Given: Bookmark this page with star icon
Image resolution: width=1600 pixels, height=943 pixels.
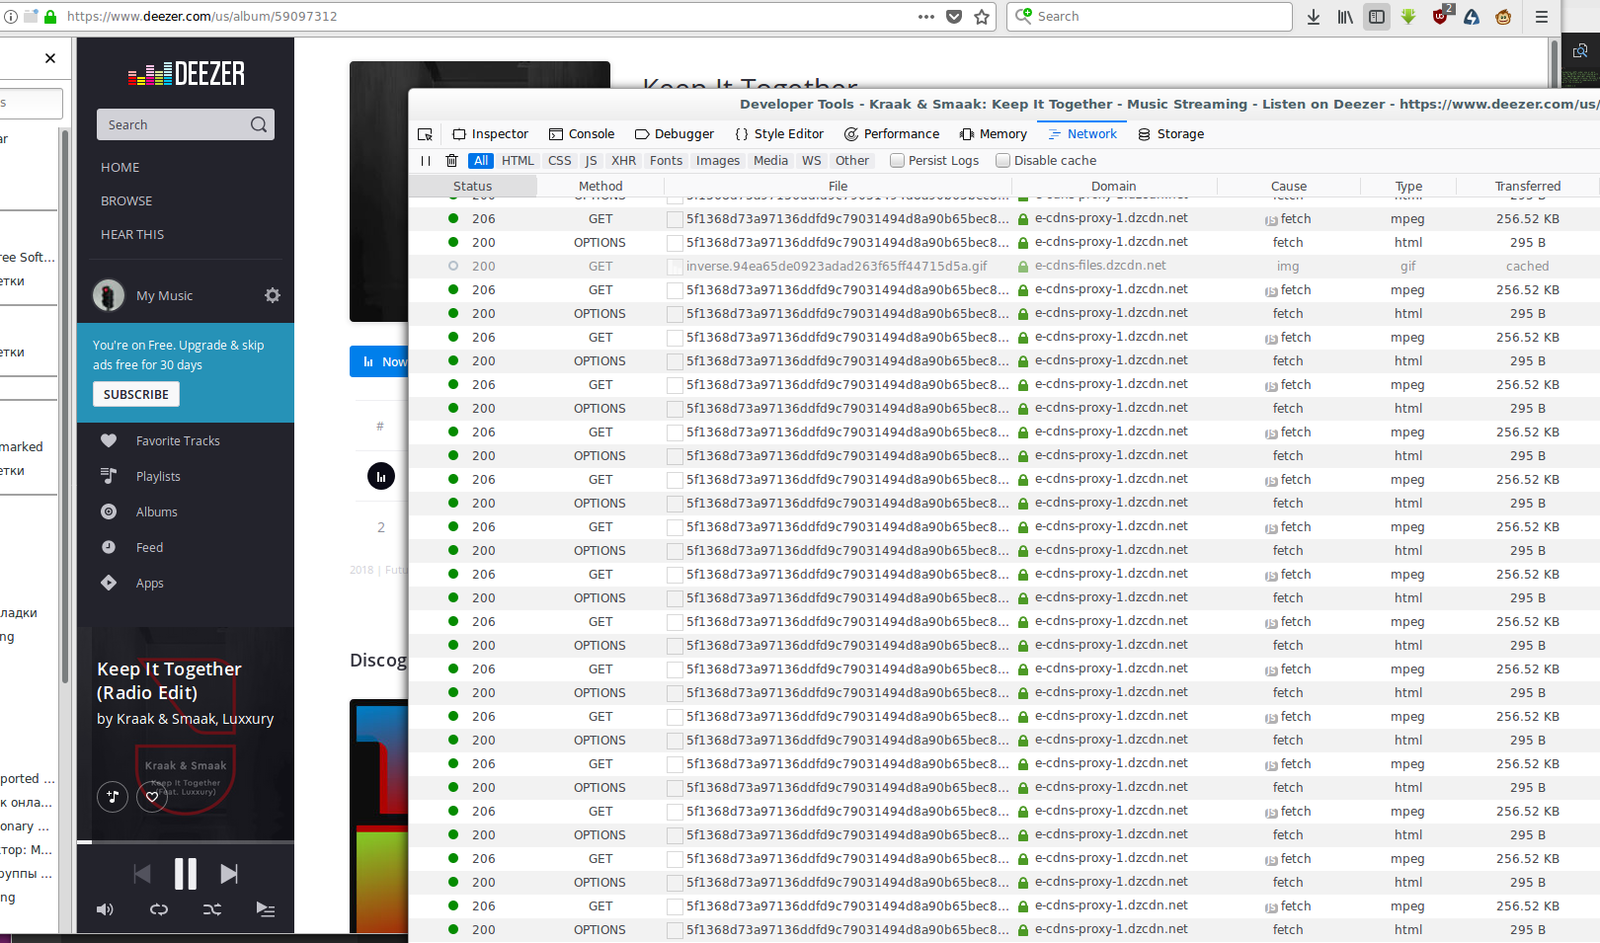Looking at the screenshot, I should click(982, 17).
